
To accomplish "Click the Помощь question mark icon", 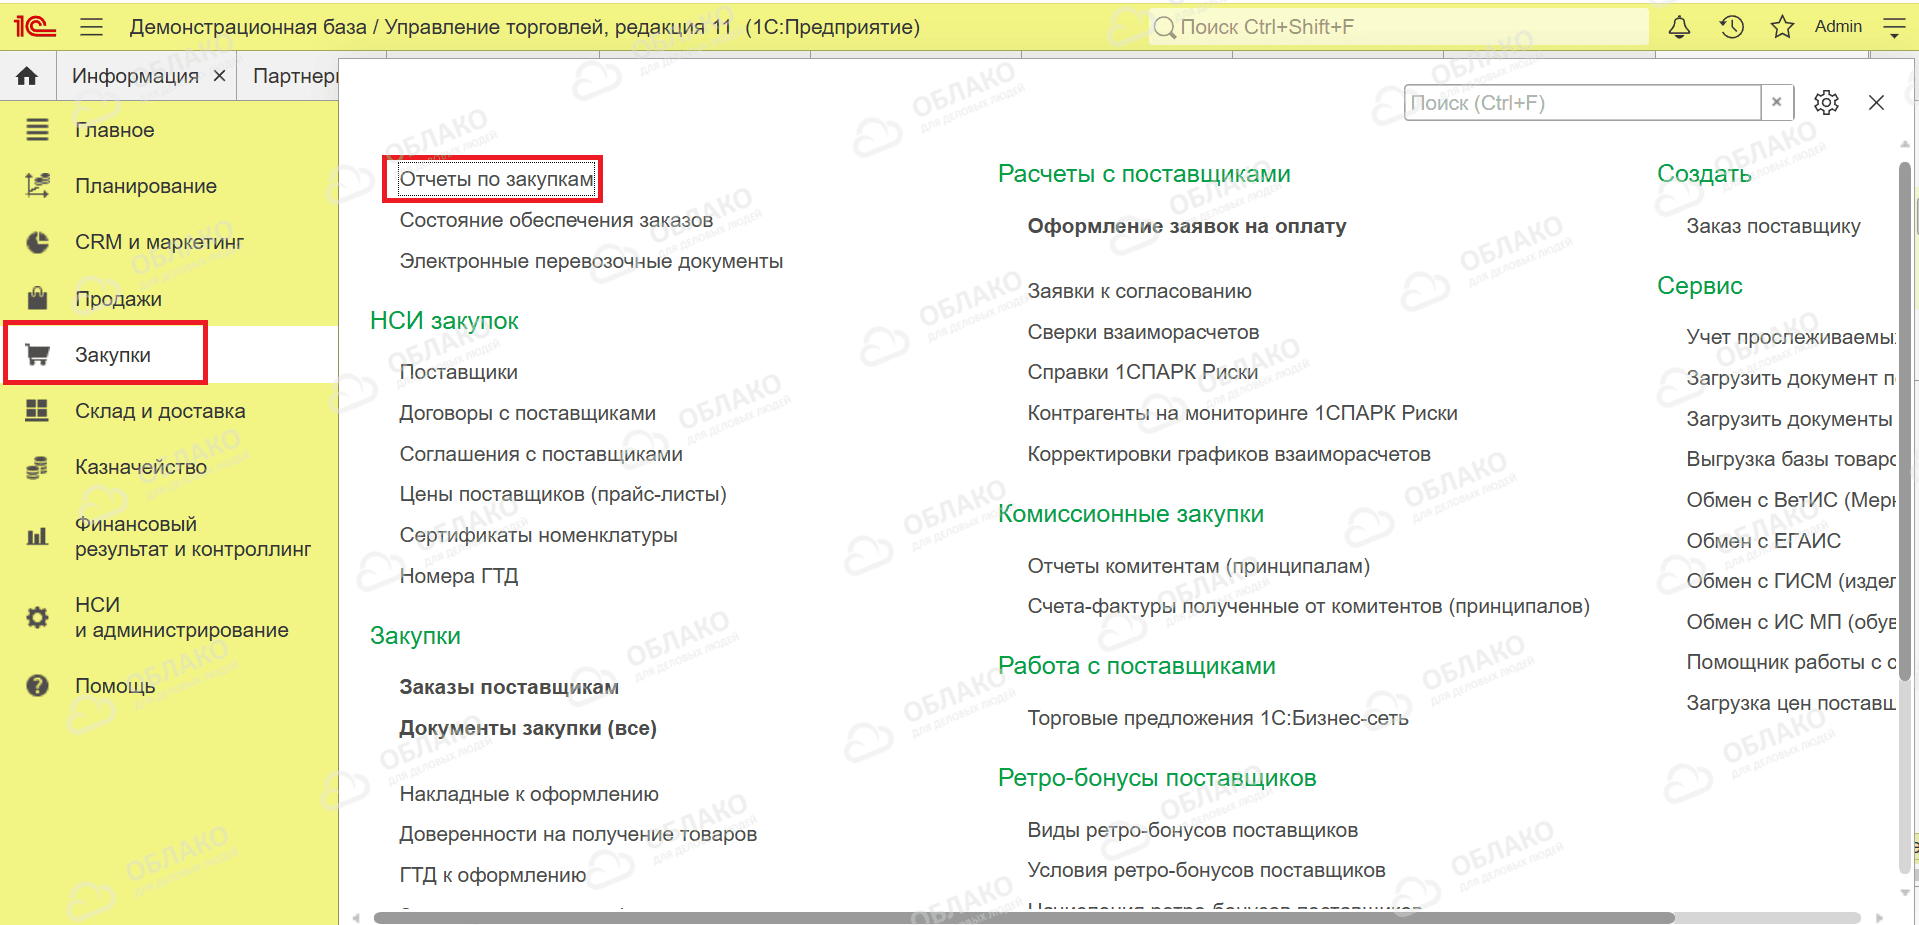I will [x=37, y=686].
